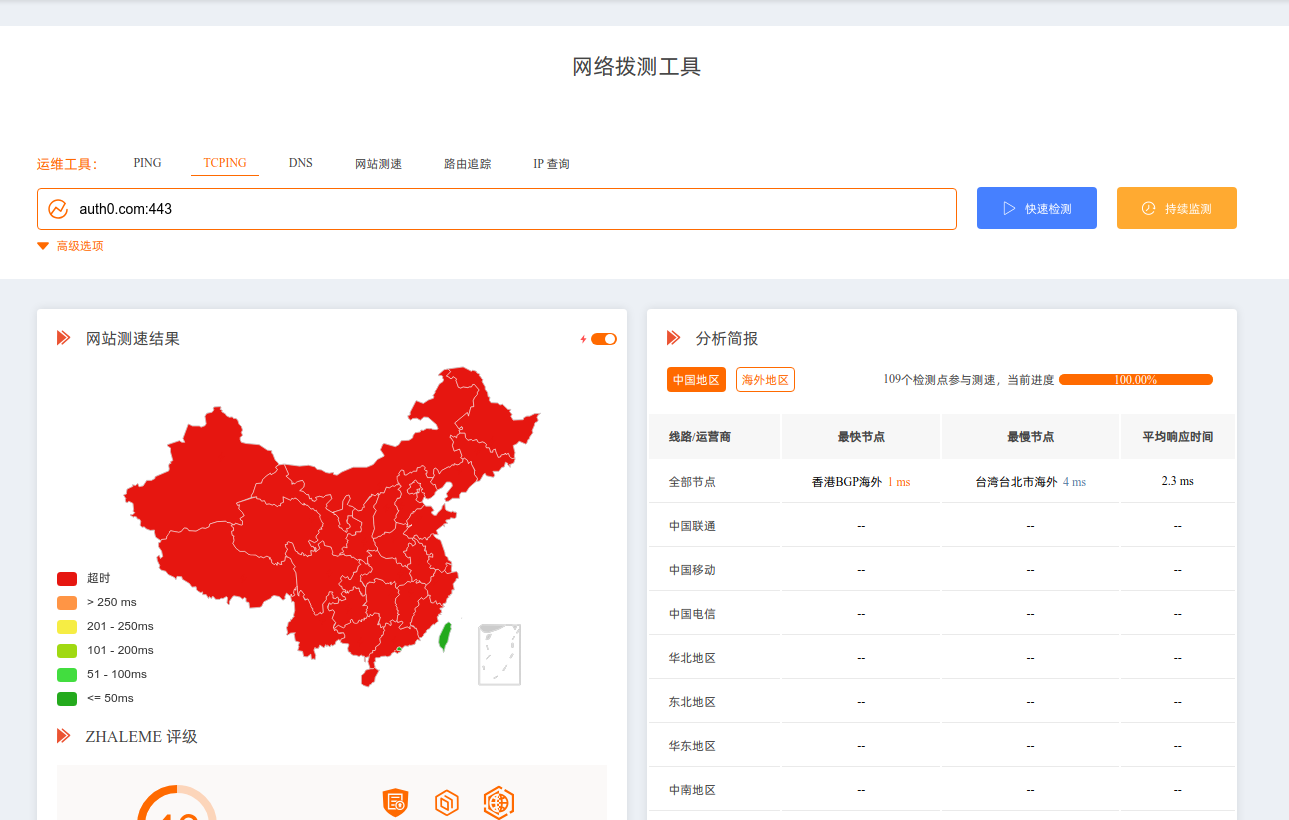Screen dimensions: 1289x820
Task: Click the South China Sea inset map
Action: coord(499,655)
